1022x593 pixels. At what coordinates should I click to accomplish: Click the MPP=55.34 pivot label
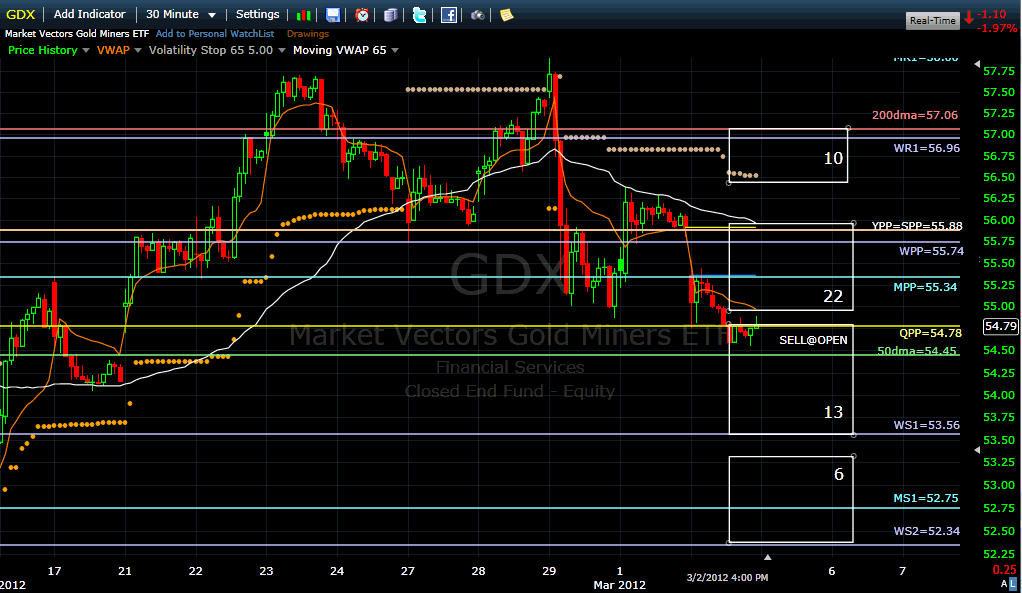coord(925,287)
